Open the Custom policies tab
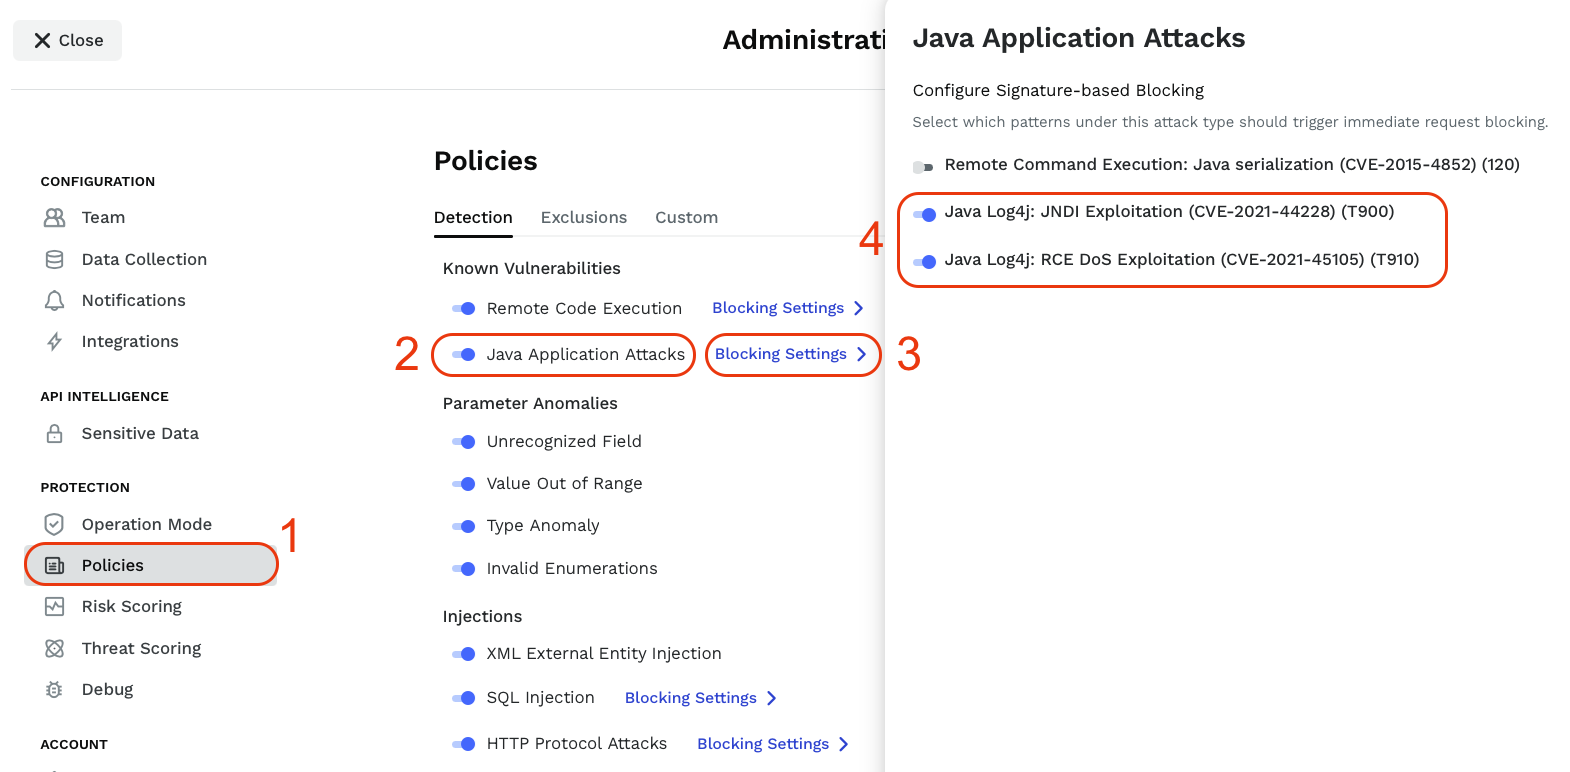Image resolution: width=1570 pixels, height=772 pixels. tap(686, 217)
